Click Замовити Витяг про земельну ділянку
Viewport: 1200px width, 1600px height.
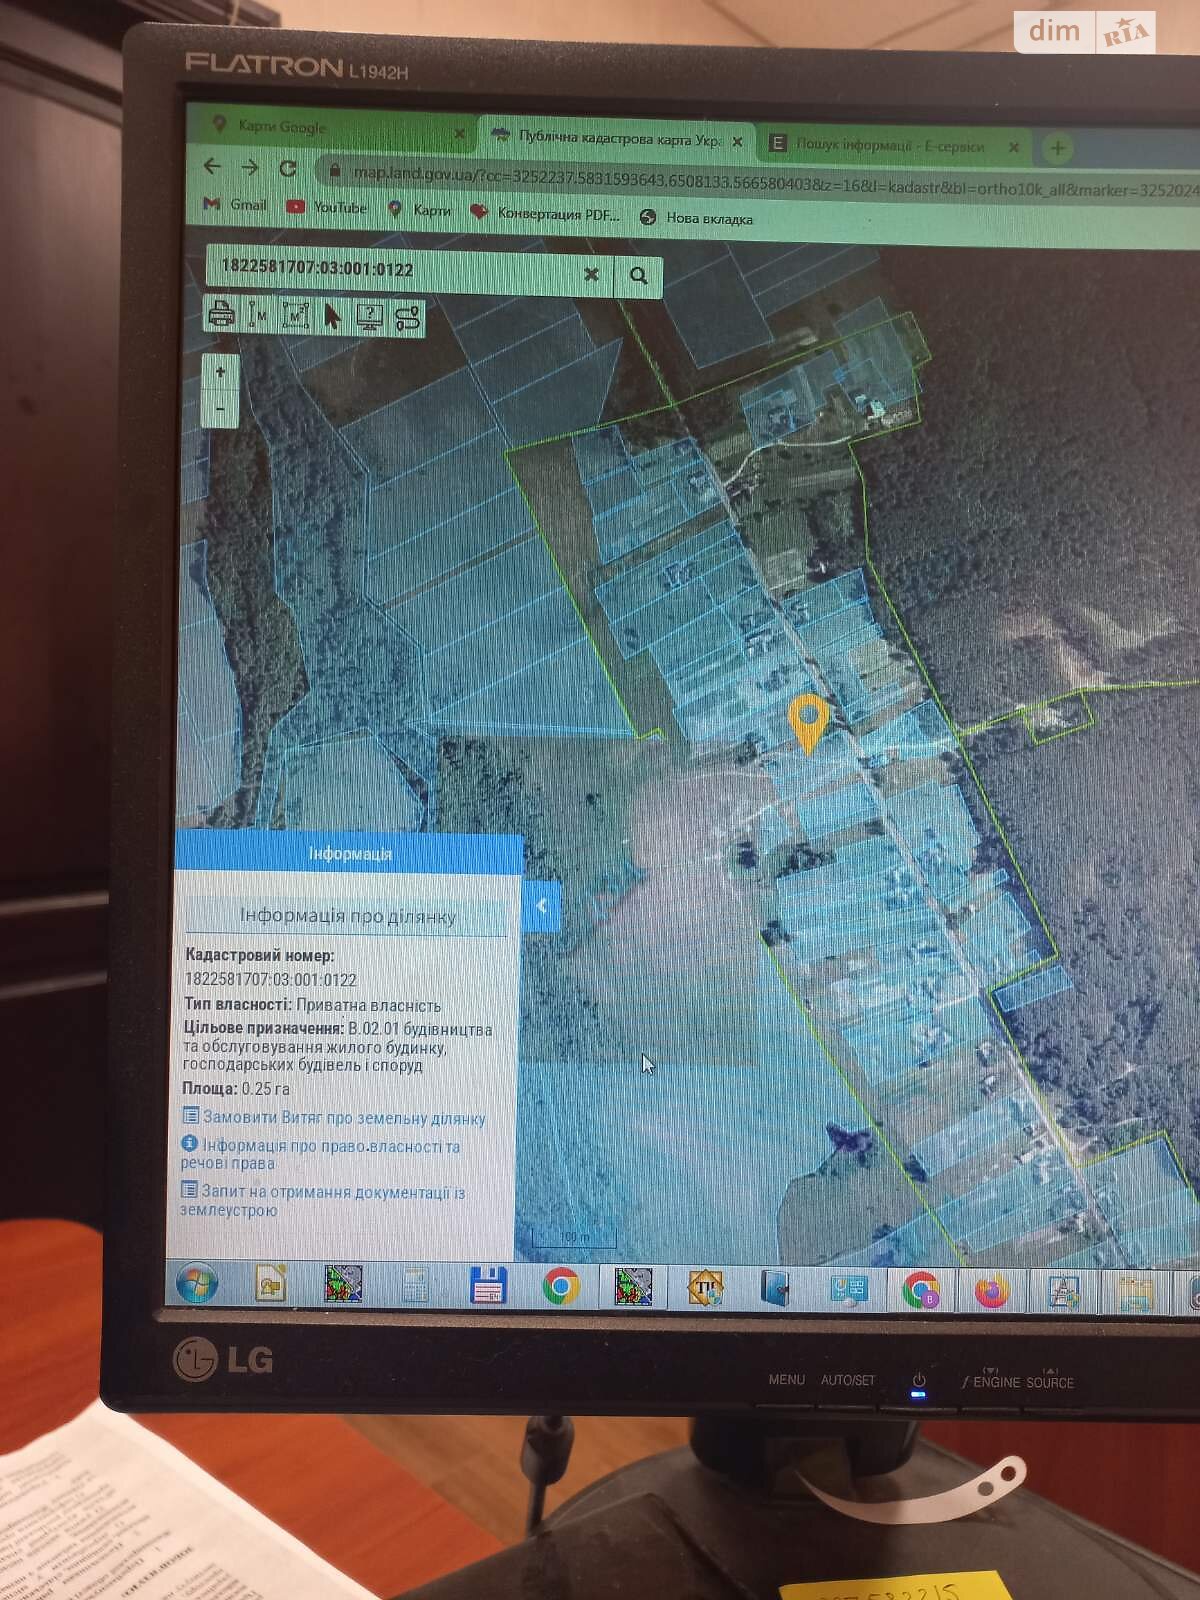[x=334, y=1117]
